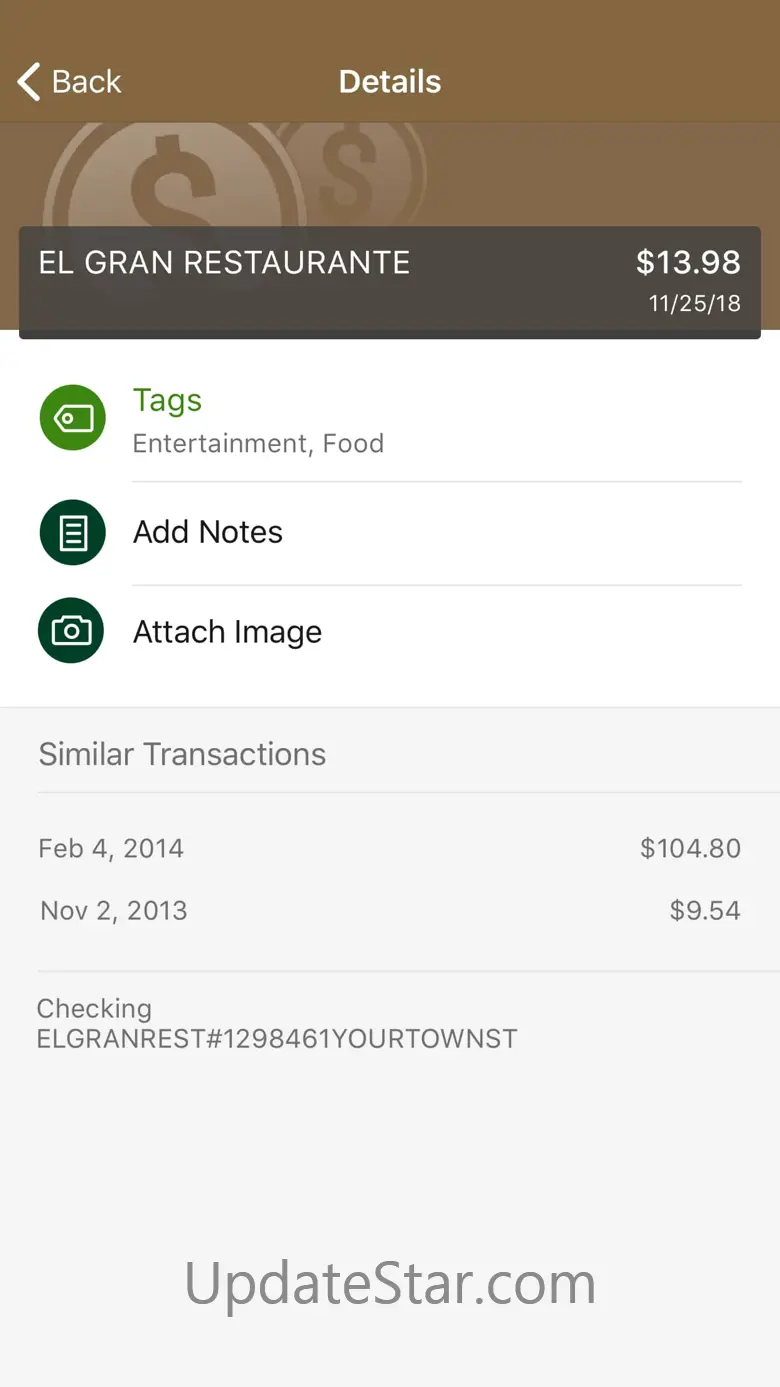Screen dimensions: 780x1387
Task: Tap the large dollar coin graphic
Action: [x=175, y=180]
